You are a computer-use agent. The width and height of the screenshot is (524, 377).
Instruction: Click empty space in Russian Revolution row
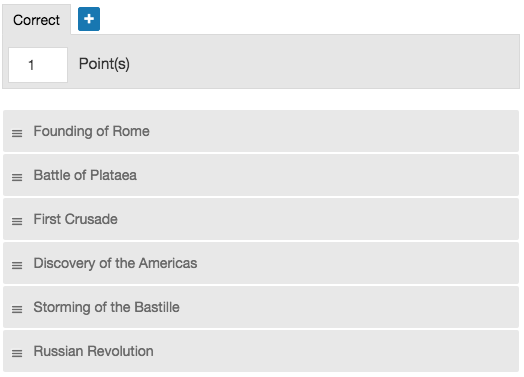[334, 351]
